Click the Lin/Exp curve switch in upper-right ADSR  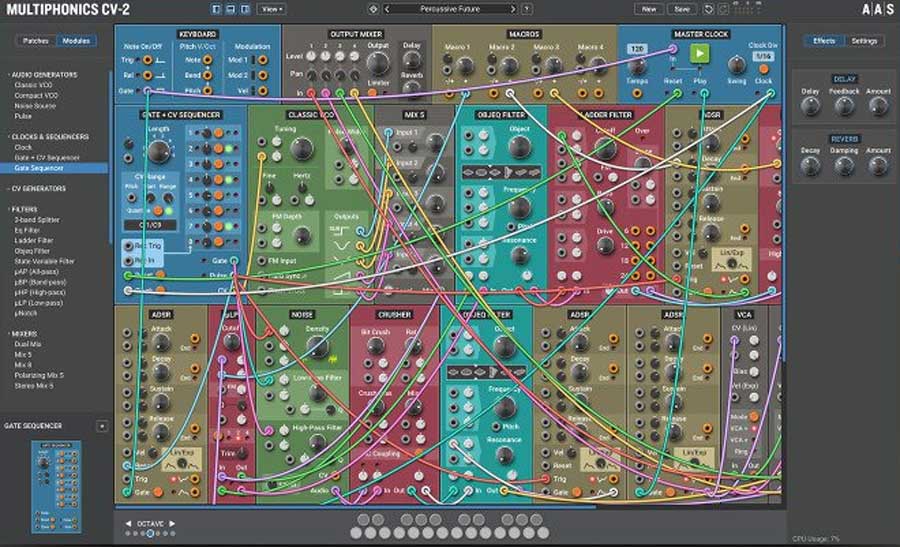pyautogui.click(x=731, y=259)
